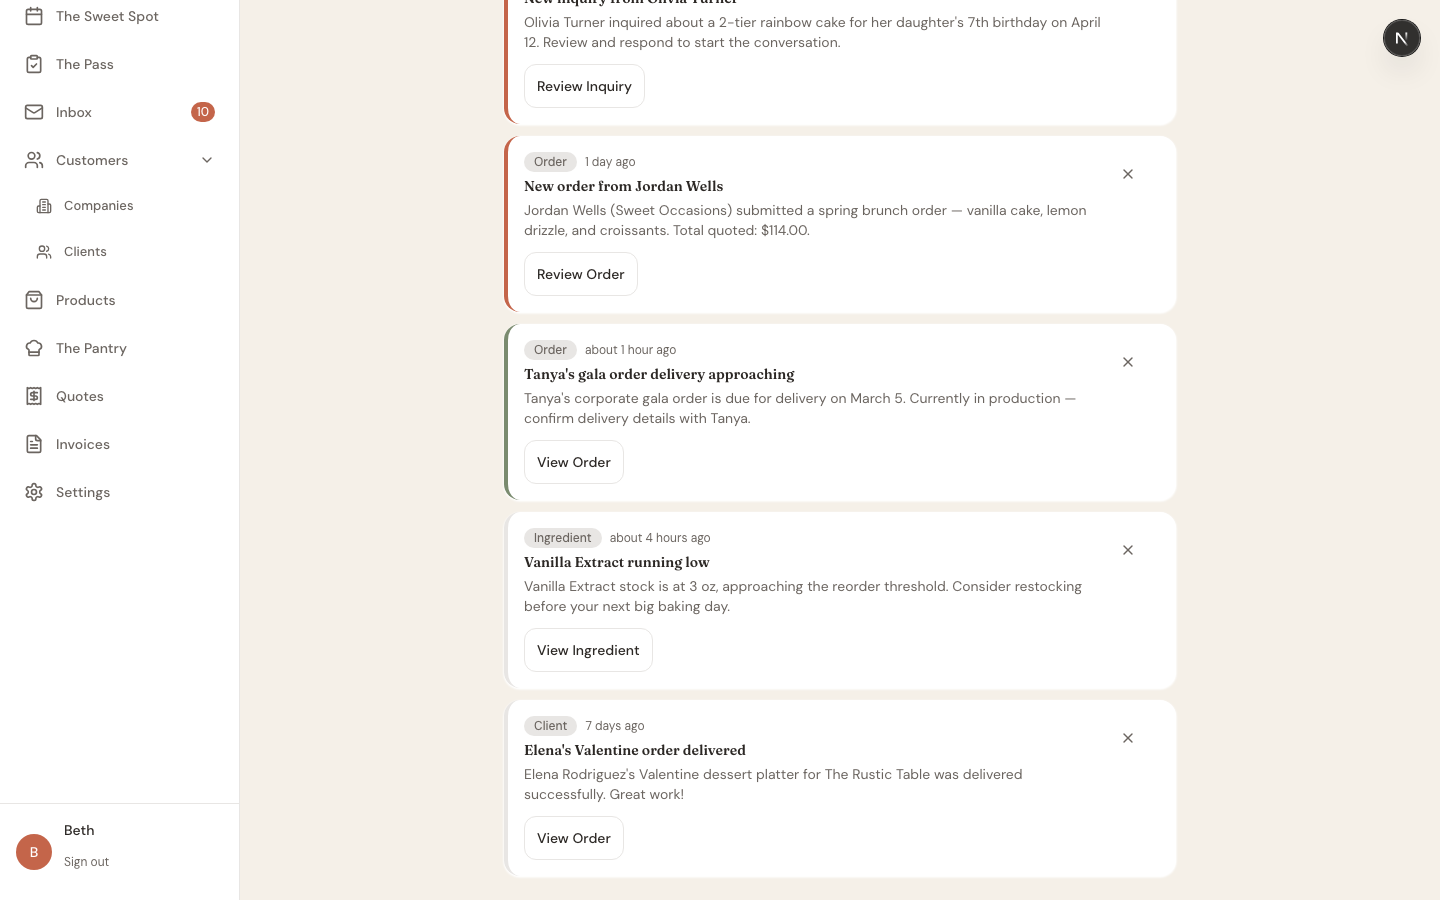Navigate to the Inbox menu item
Viewport: 1440px width, 900px height.
[x=73, y=112]
